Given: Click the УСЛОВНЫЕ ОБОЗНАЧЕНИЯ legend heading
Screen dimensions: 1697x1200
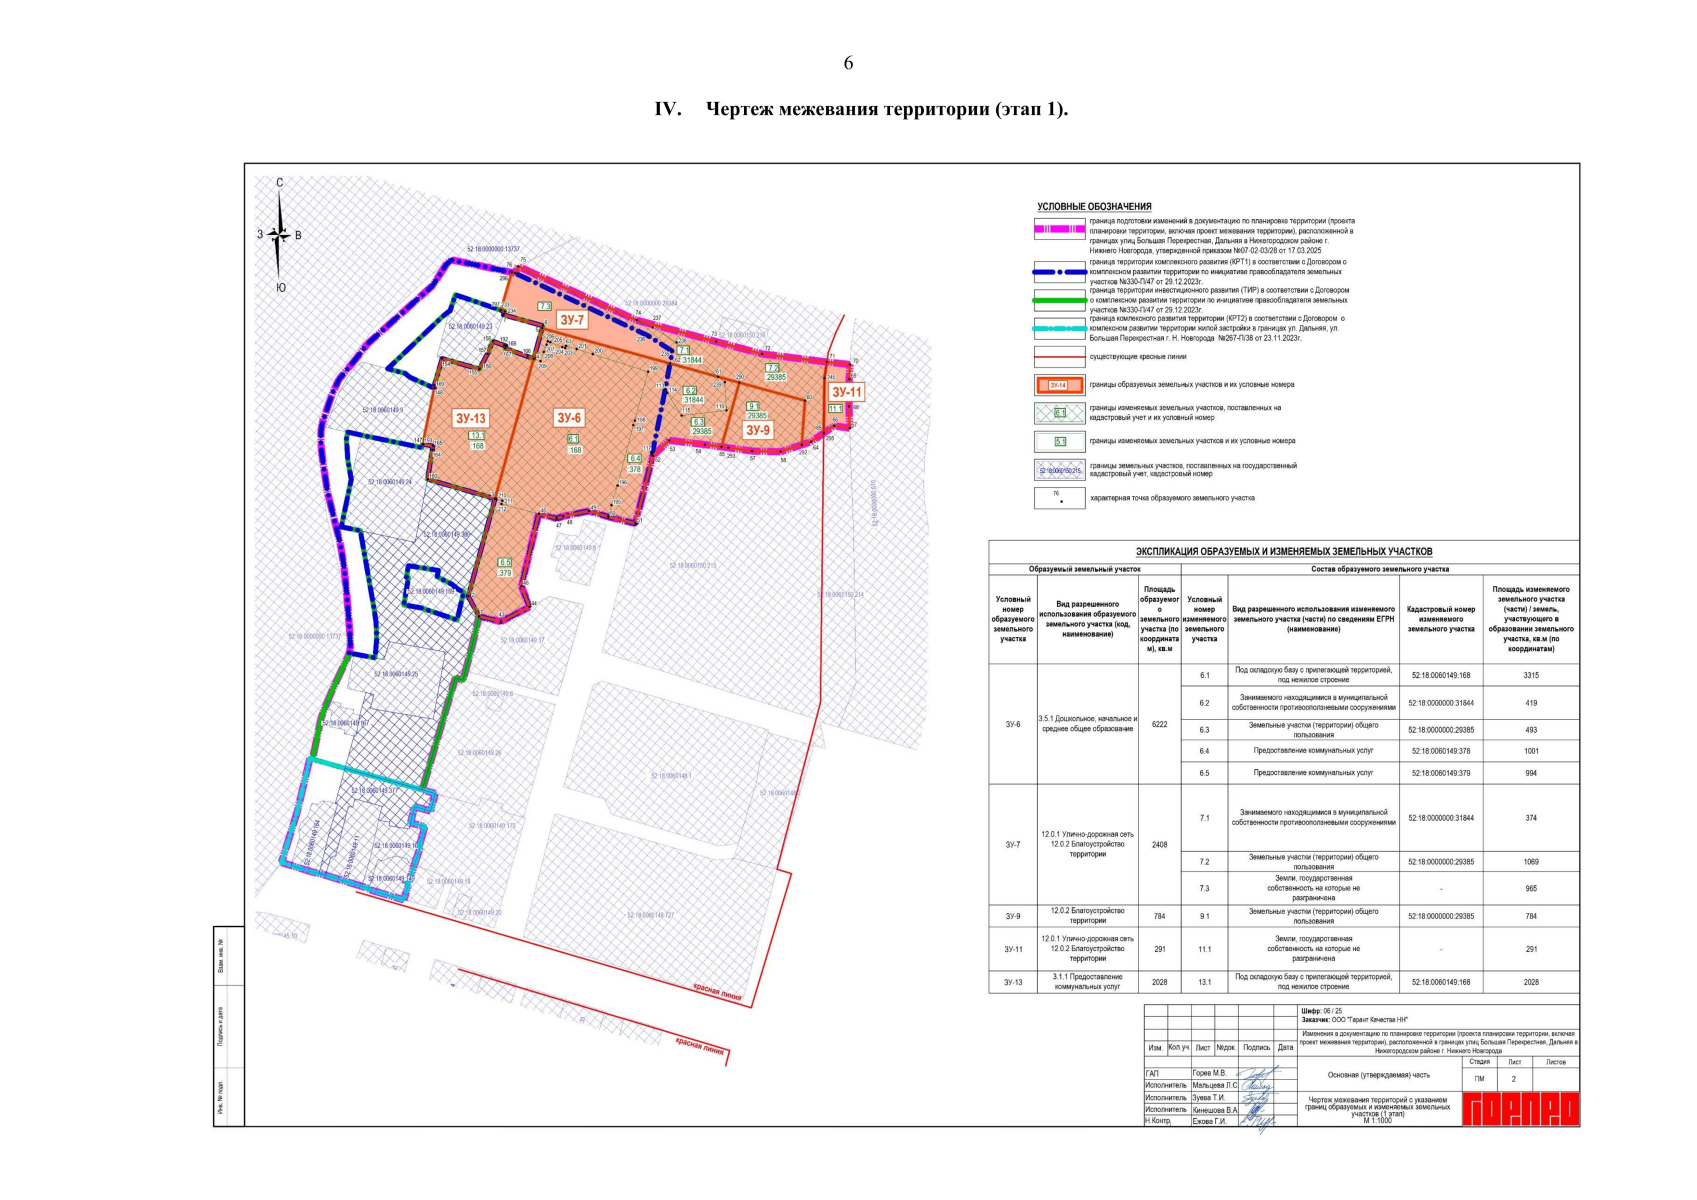Looking at the screenshot, I should [1094, 207].
